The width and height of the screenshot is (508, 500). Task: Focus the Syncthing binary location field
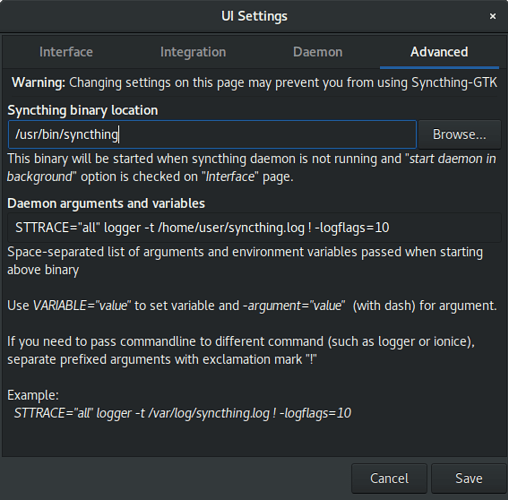tap(212, 134)
